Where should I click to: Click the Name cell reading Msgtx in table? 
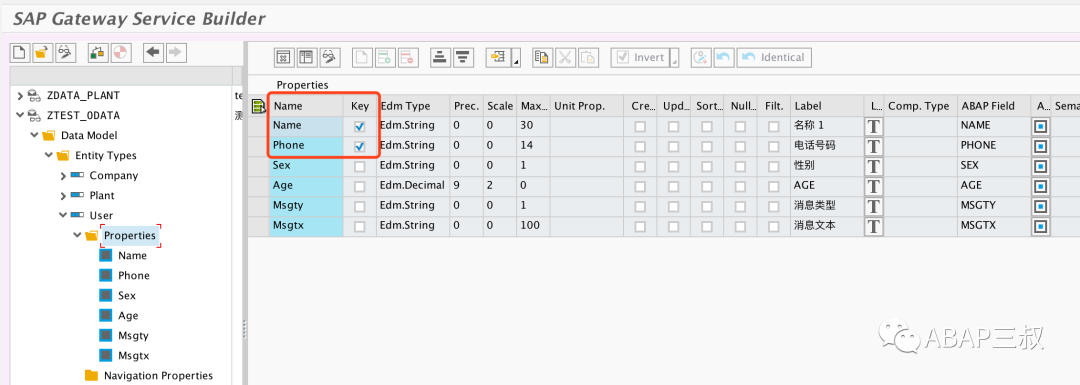(306, 225)
